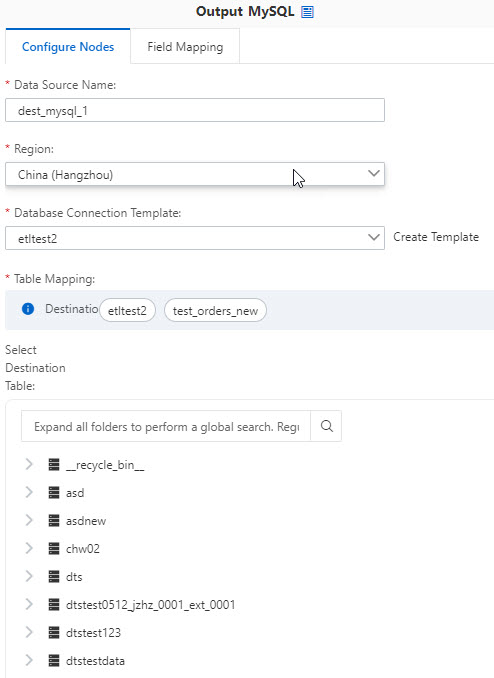Open the Field Mapping tab
This screenshot has width=494, height=678.
tap(185, 47)
